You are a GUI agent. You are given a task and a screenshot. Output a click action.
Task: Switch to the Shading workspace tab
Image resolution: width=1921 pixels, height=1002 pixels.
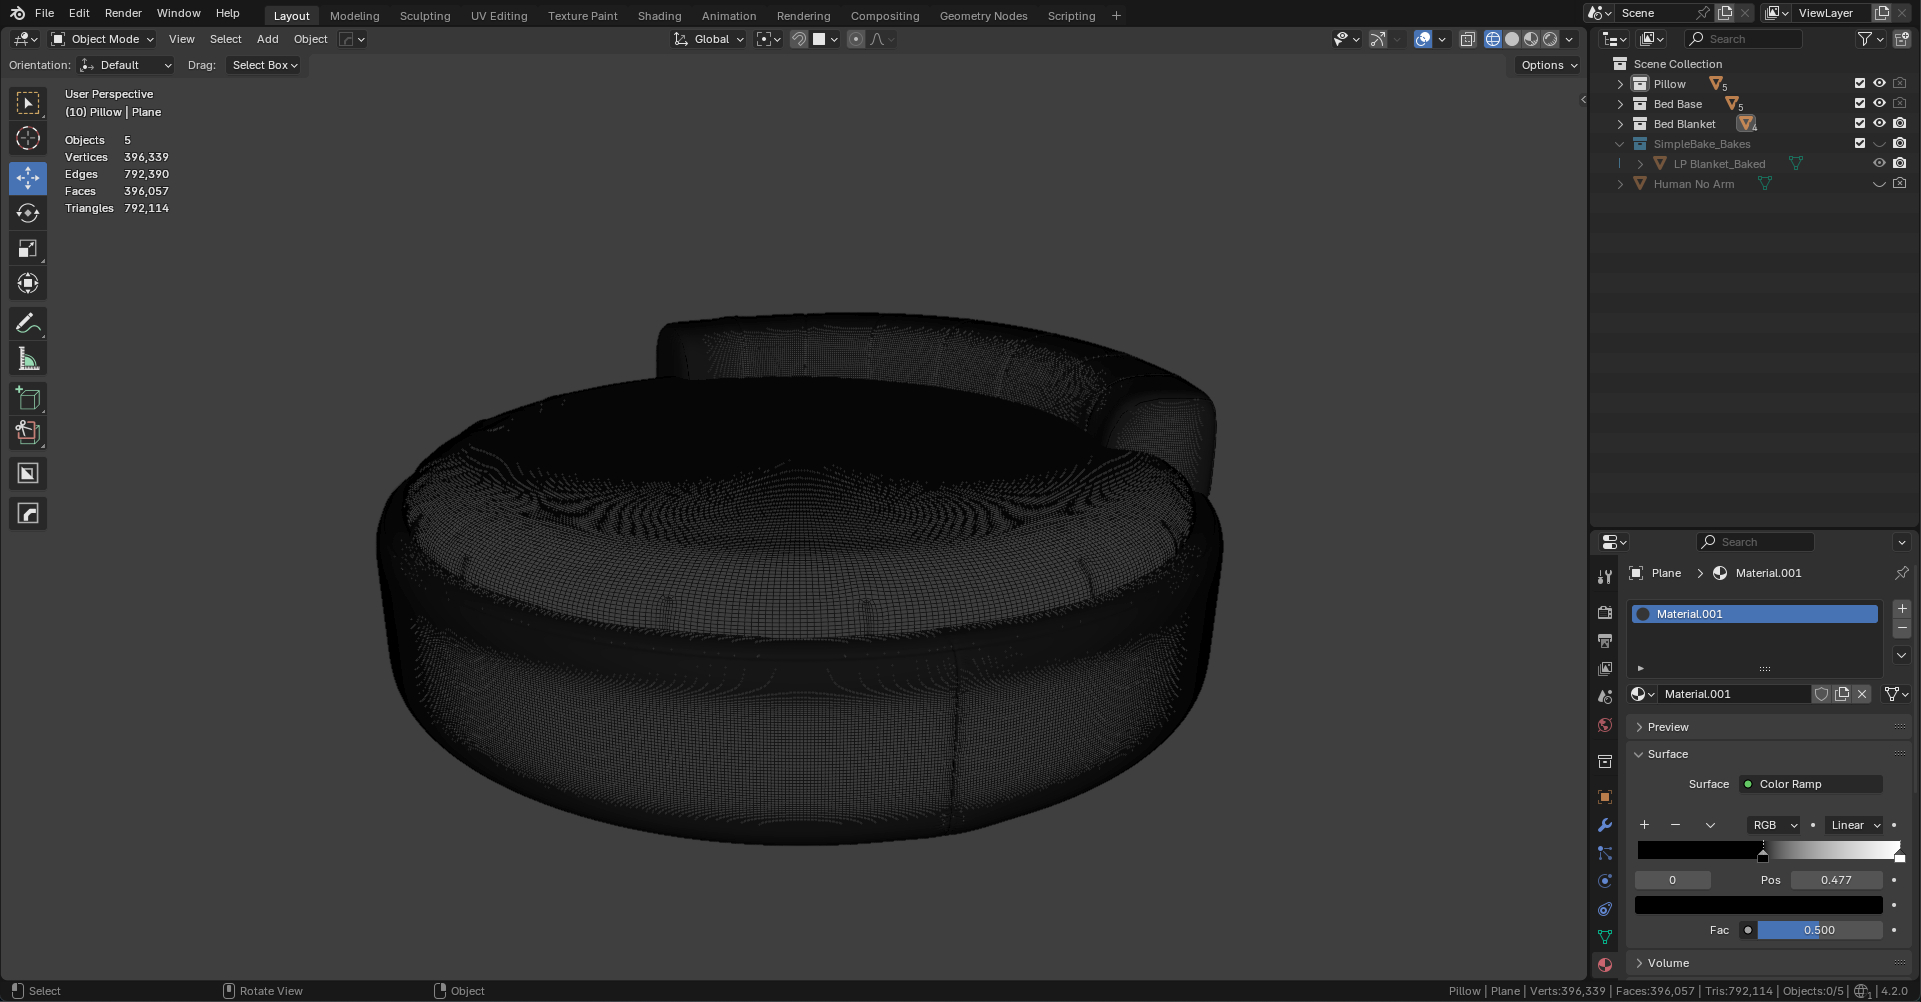[x=659, y=16]
